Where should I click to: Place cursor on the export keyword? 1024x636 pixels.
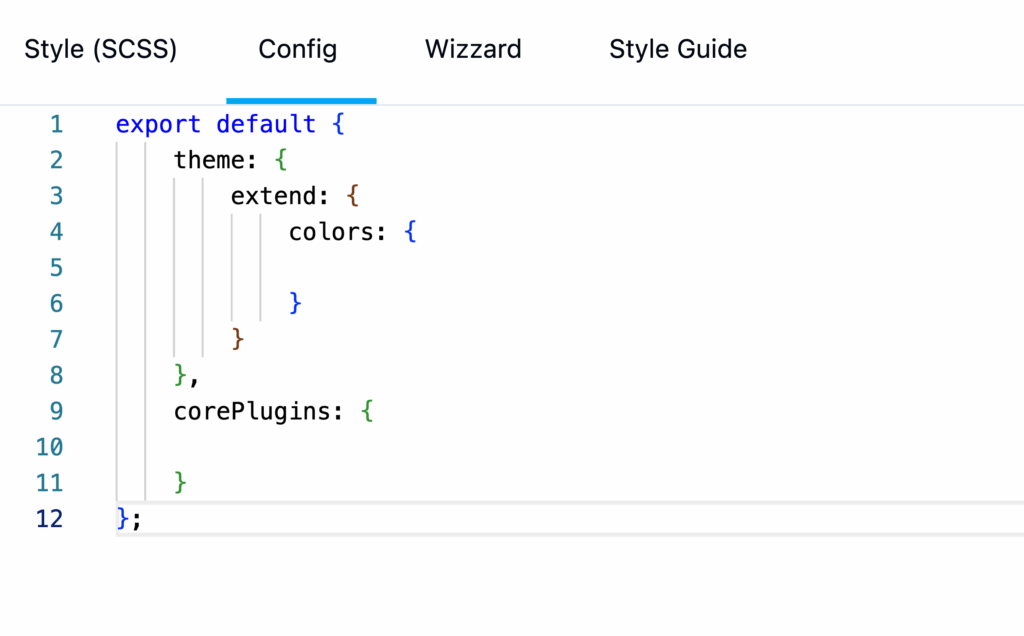tap(157, 123)
